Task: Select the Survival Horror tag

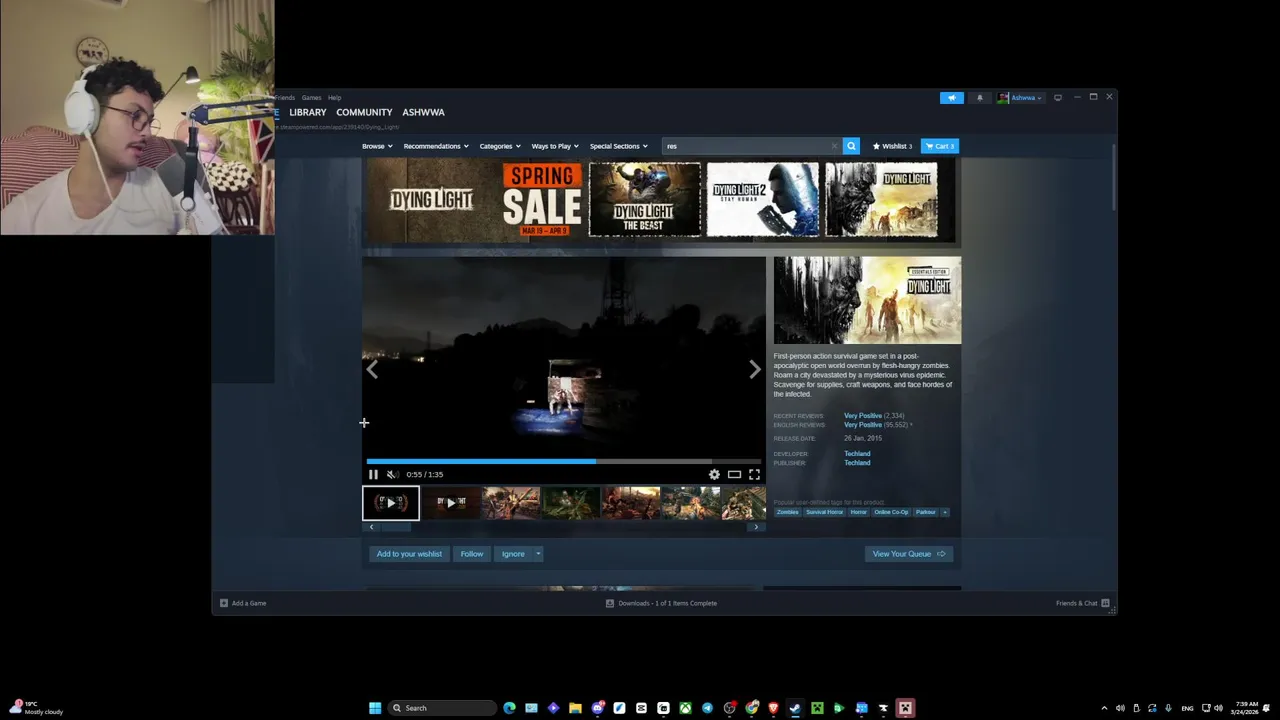Action: [x=825, y=512]
